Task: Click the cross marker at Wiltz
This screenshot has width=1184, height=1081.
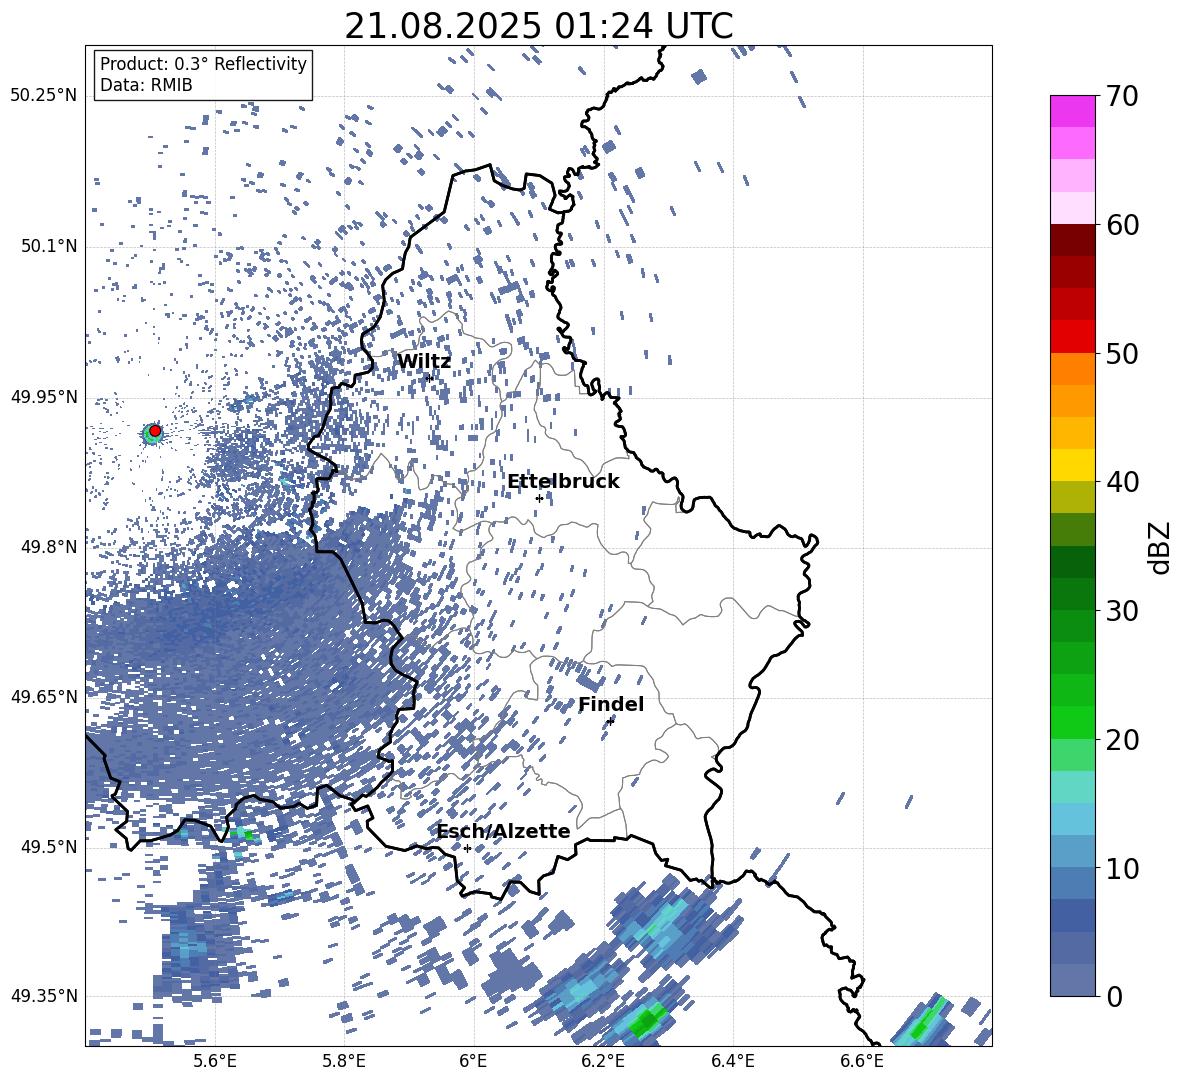Action: (x=429, y=378)
